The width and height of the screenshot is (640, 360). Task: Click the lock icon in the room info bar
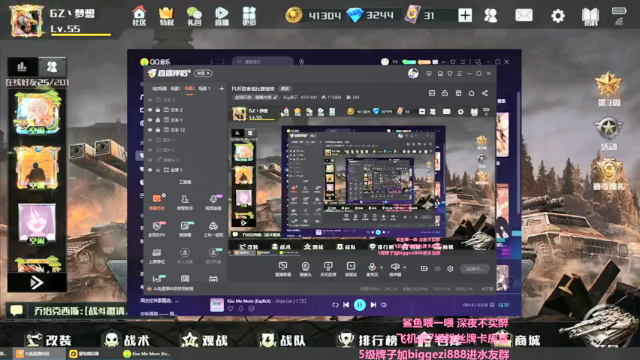[445, 93]
